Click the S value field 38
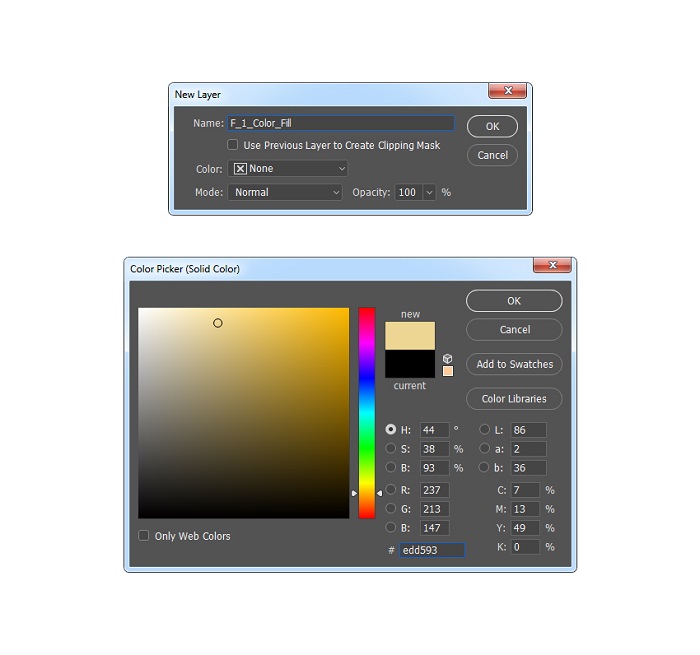Screen dimensions: 700x655 coord(434,449)
